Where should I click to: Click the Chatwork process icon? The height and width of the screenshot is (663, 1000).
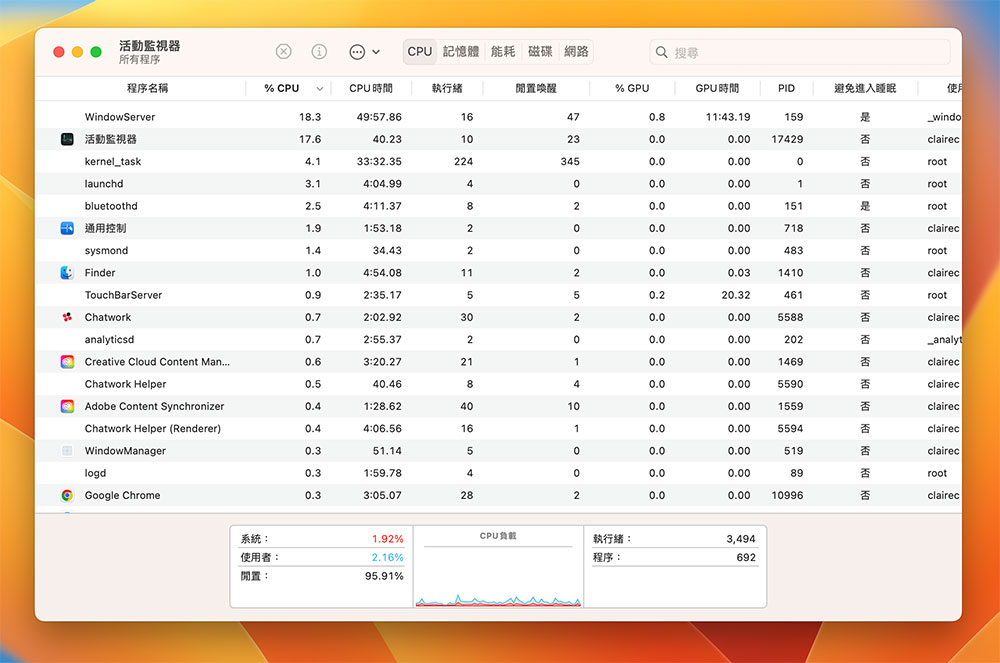(67, 317)
